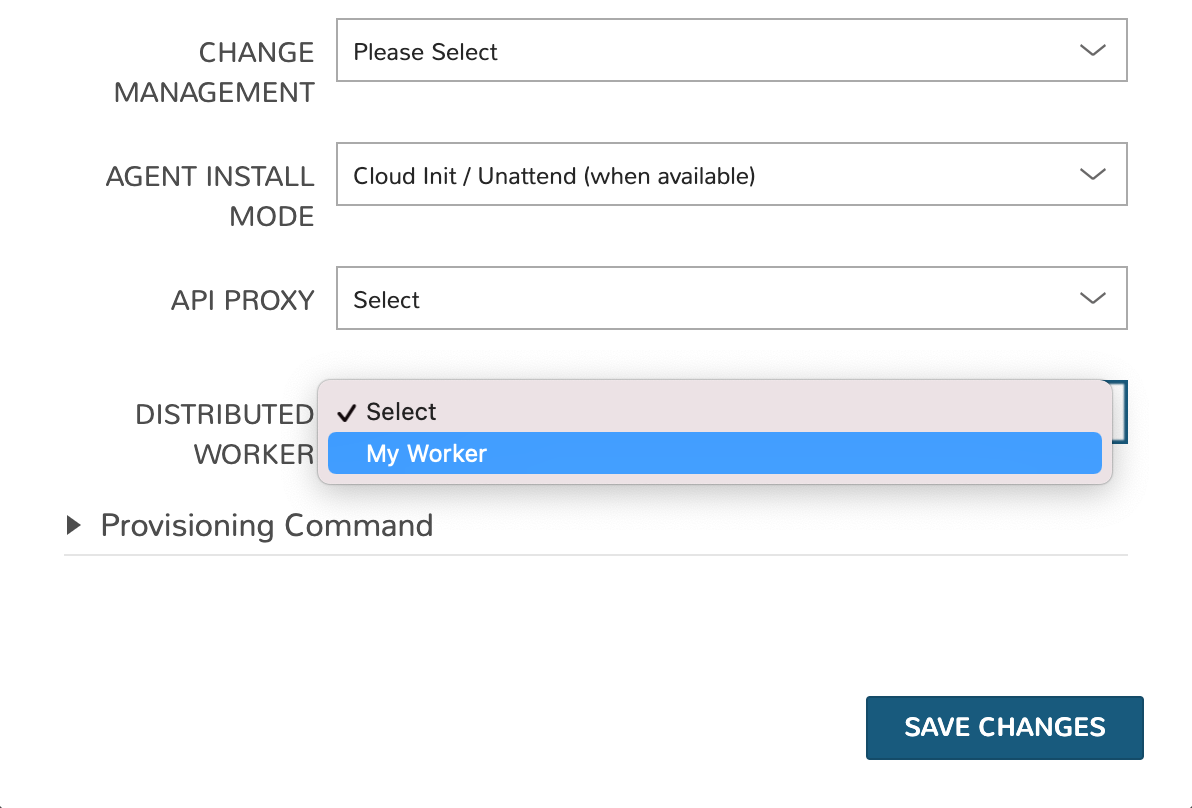The width and height of the screenshot is (1192, 808).
Task: Click the Distributed Worker label
Action: click(224, 434)
